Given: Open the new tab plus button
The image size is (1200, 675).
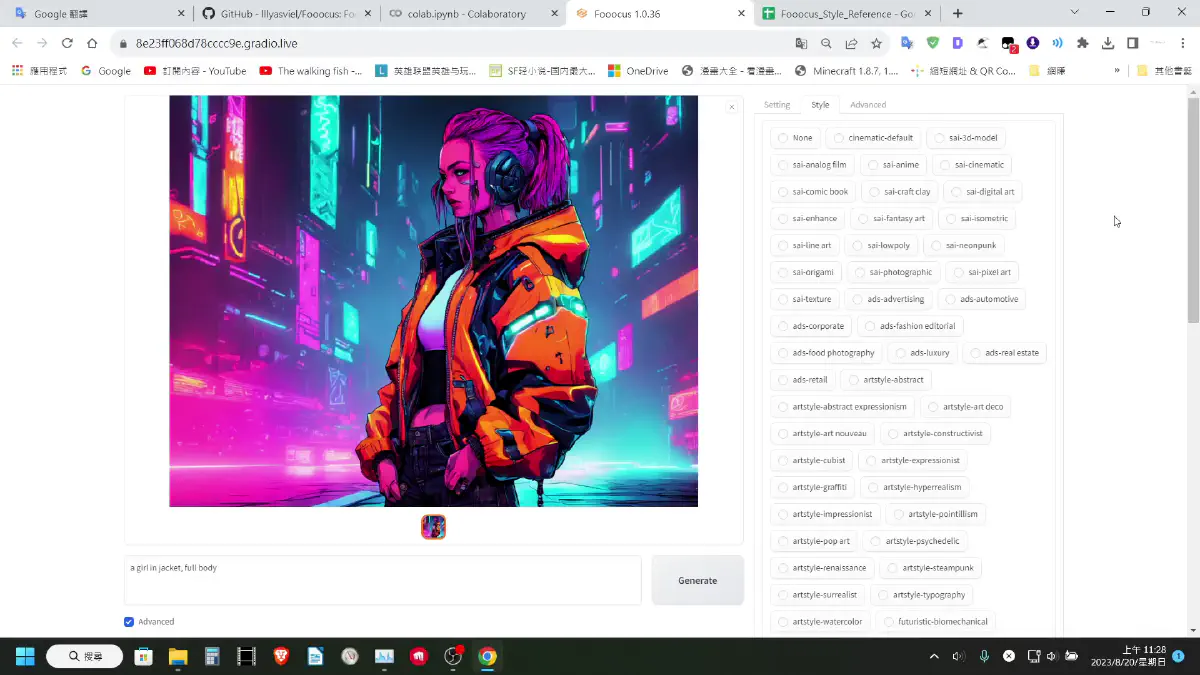Looking at the screenshot, I should [x=958, y=14].
